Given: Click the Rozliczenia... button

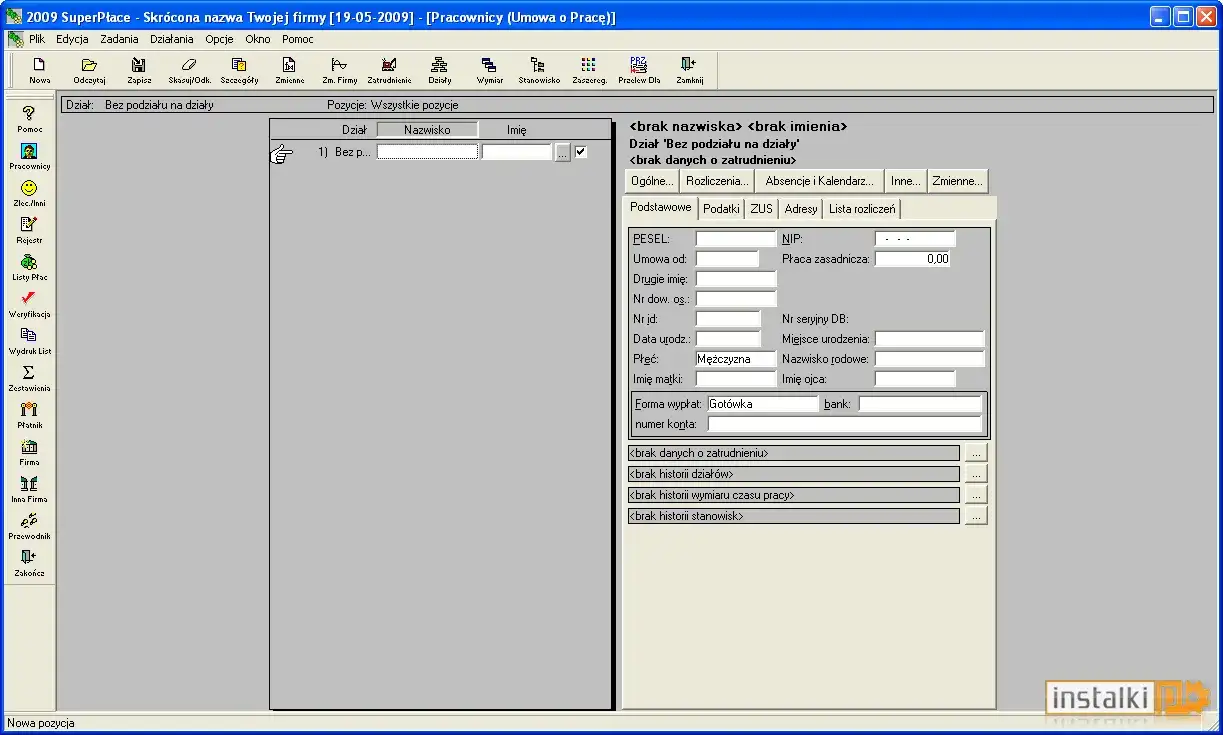Looking at the screenshot, I should click(717, 181).
